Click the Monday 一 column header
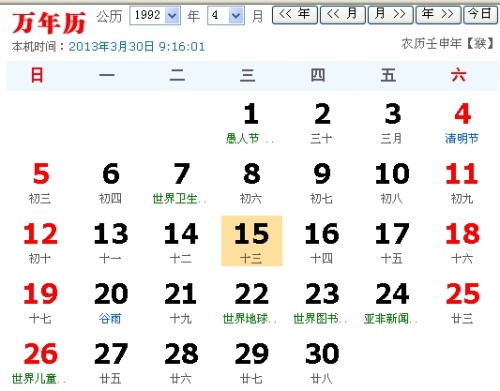Image resolution: width=500 pixels, height=391 pixels. [107, 75]
